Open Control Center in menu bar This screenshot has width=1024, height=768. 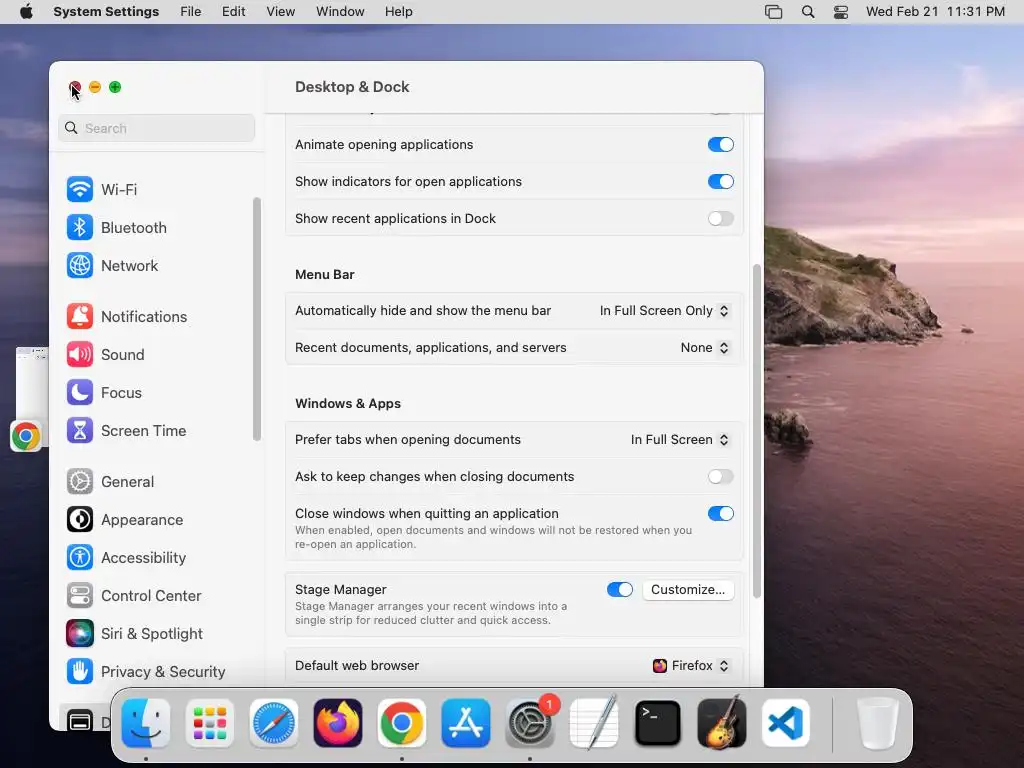click(841, 12)
